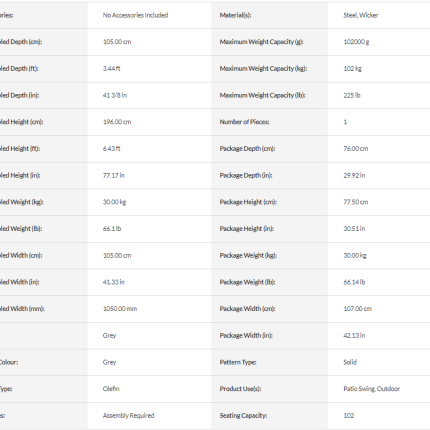Select the "42.13 in" package width value
The image size is (430, 430).
[354, 335]
